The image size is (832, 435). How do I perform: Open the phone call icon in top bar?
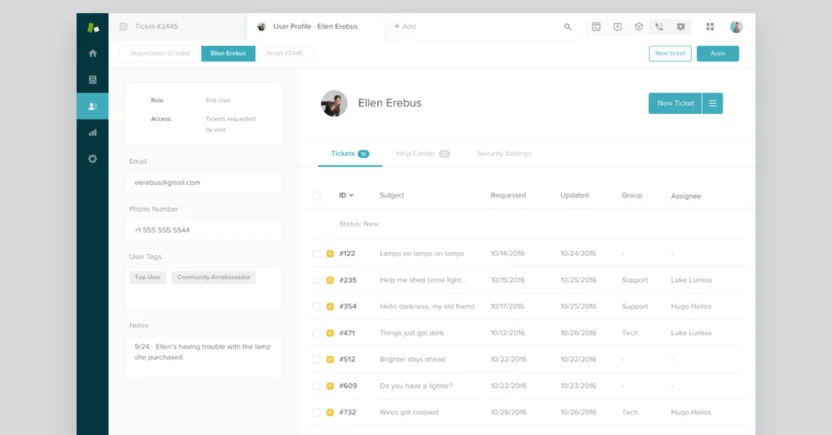coord(658,27)
